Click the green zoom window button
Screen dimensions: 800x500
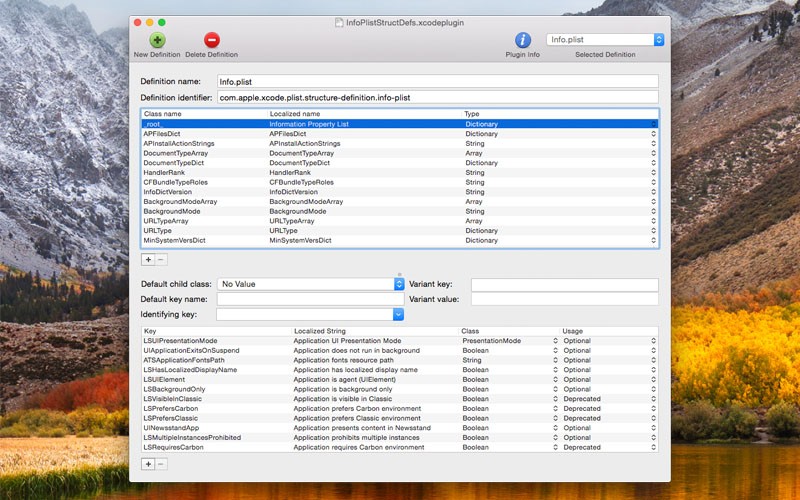(162, 22)
